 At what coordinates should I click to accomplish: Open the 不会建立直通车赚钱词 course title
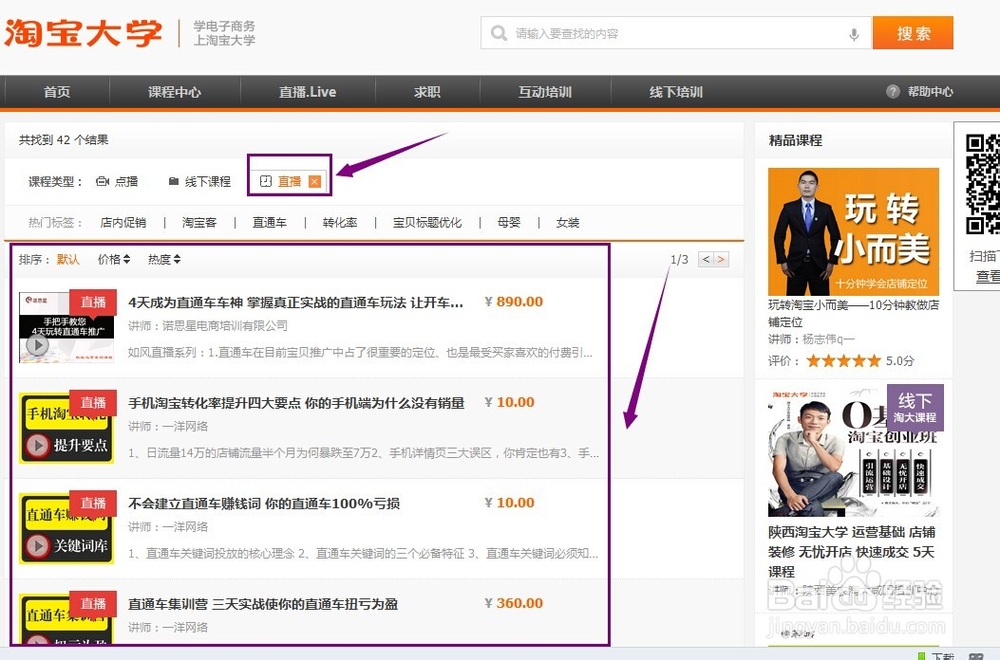[x=264, y=504]
